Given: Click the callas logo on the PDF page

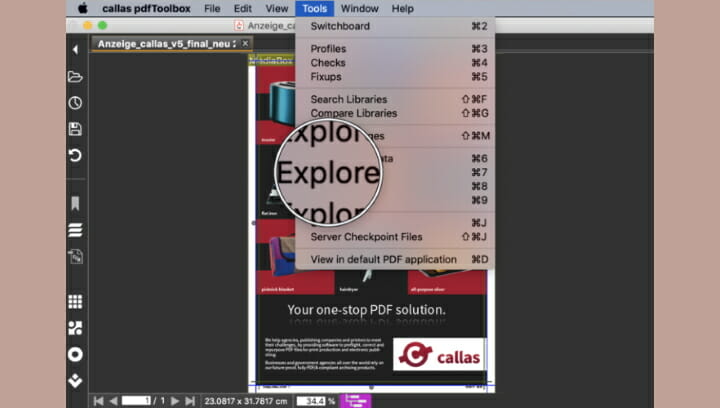Looking at the screenshot, I should (x=439, y=354).
